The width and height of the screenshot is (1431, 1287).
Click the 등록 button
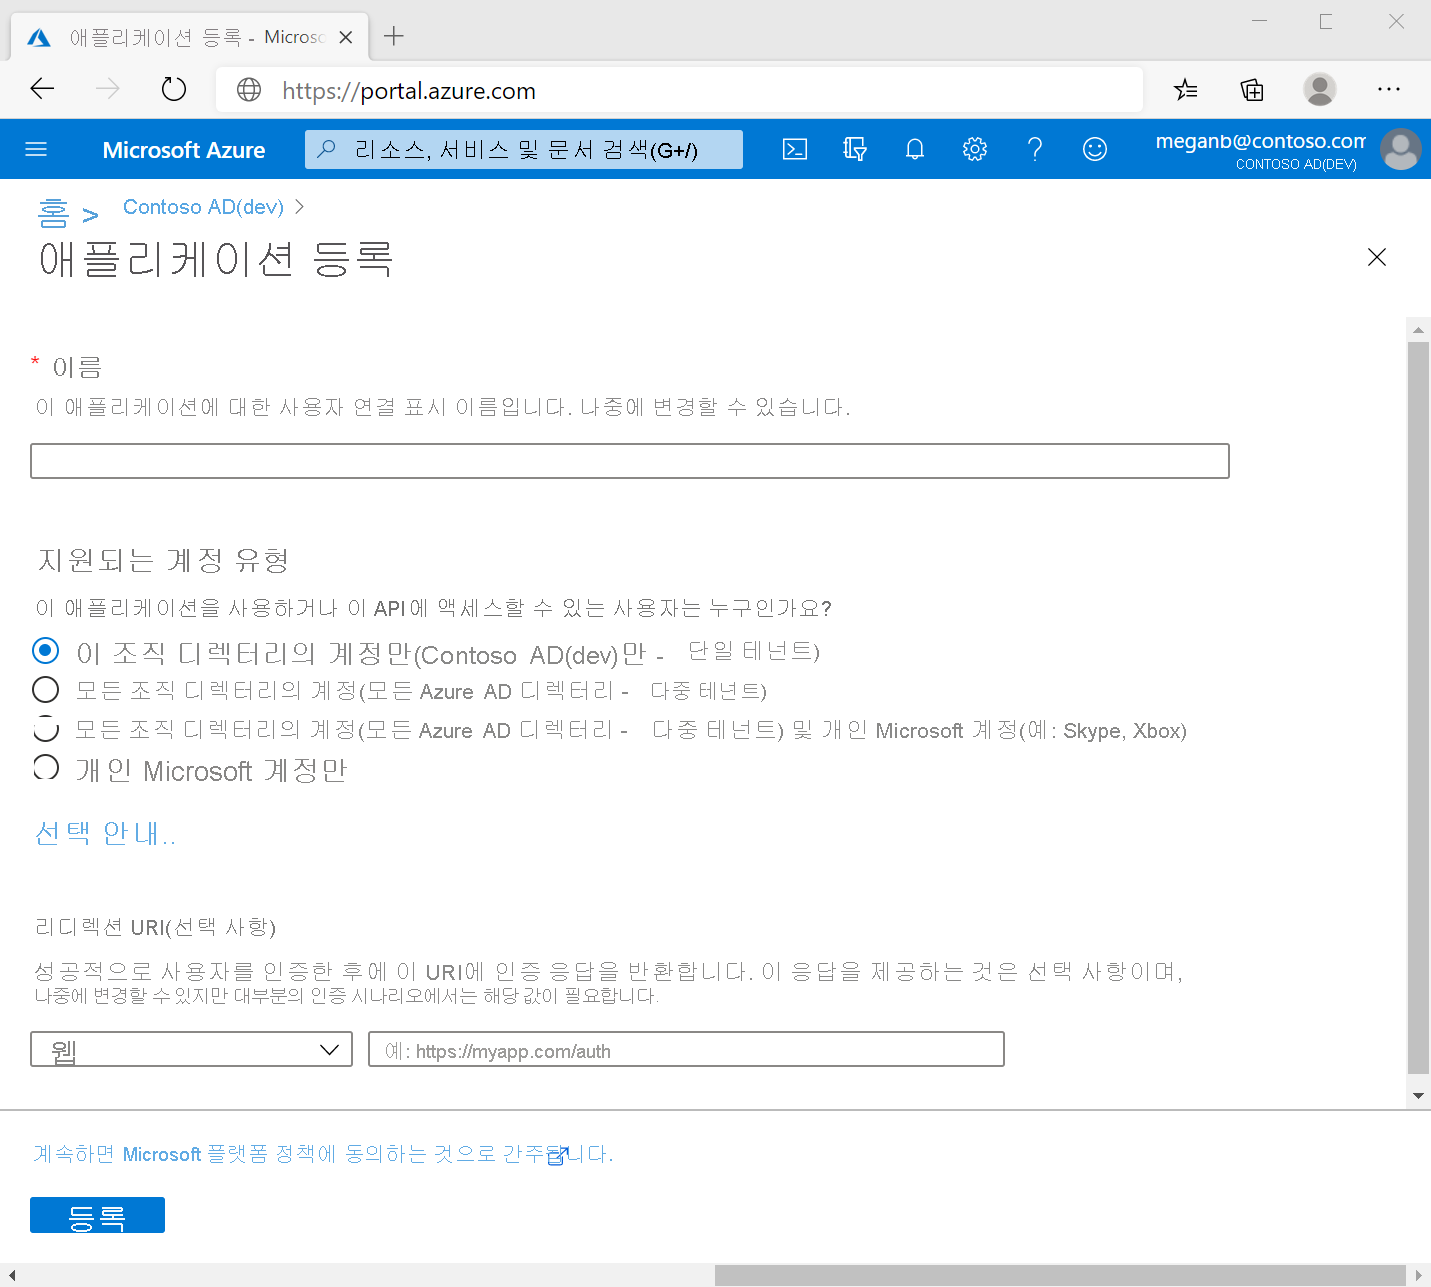97,1215
